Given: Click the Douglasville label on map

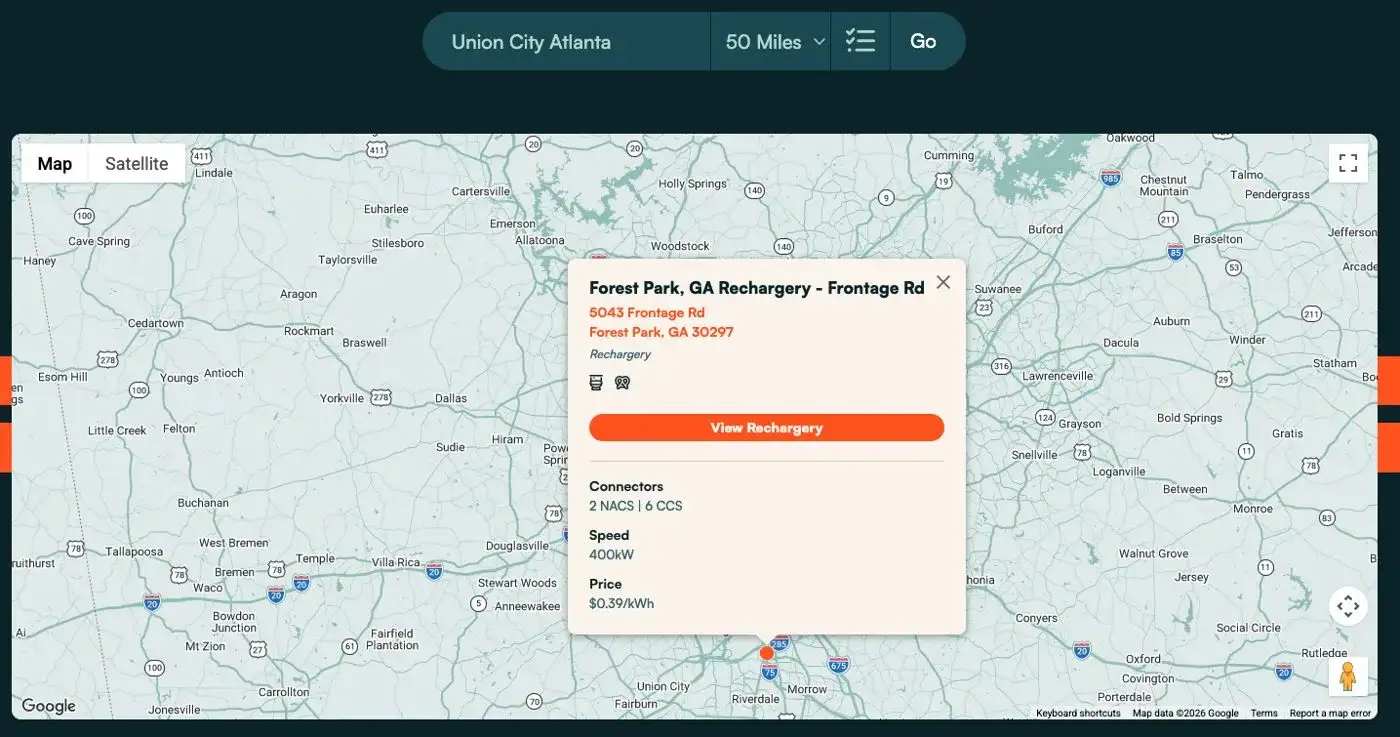Looking at the screenshot, I should tap(517, 546).
